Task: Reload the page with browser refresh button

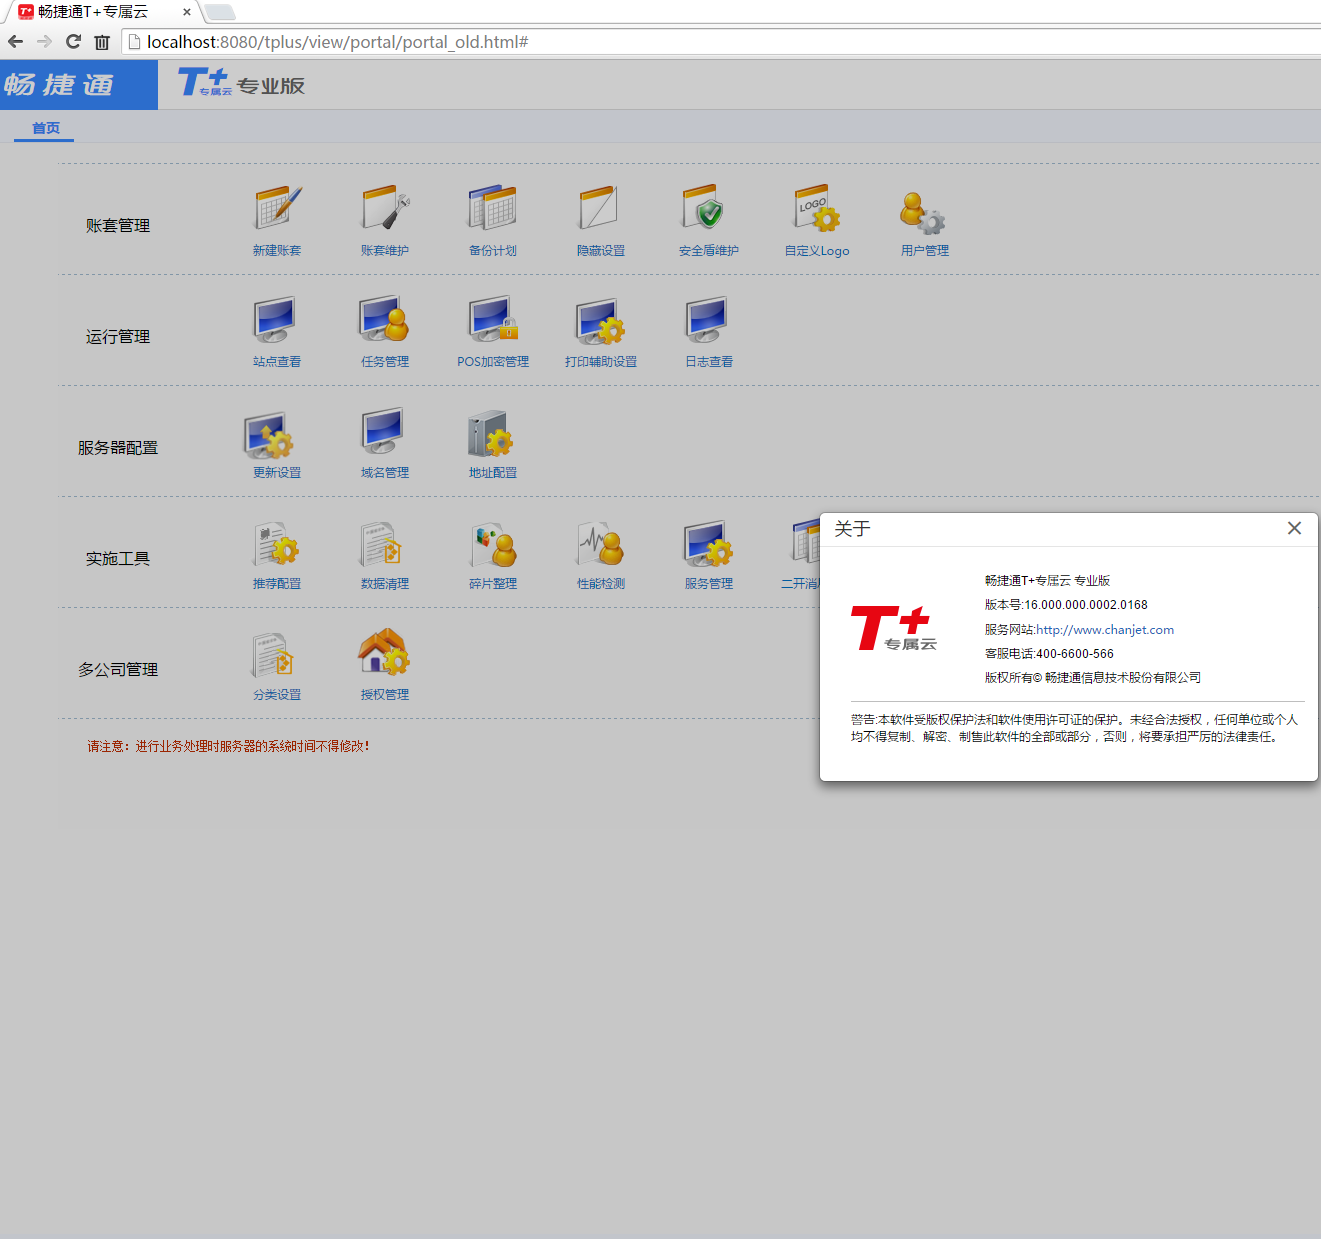Action: point(73,42)
